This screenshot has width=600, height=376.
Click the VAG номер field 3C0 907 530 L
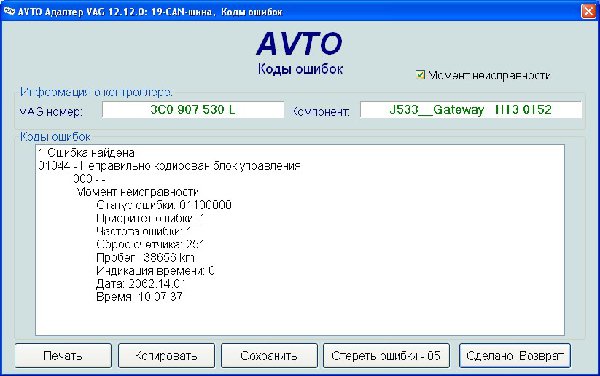193,110
